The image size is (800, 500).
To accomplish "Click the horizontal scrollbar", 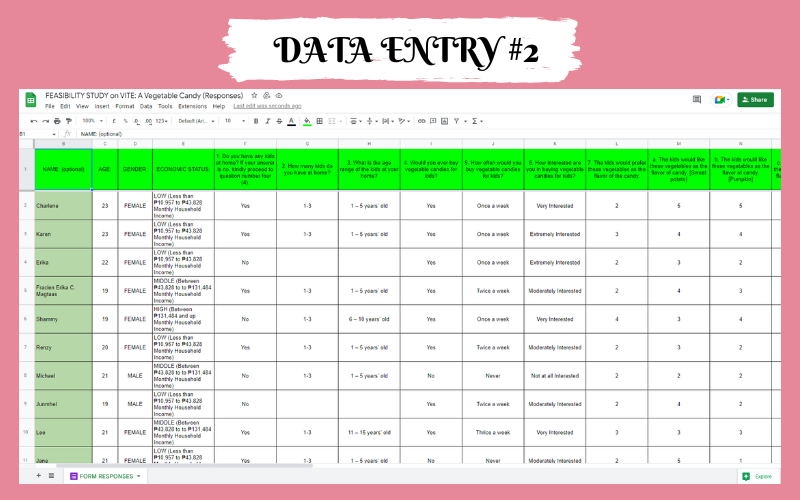I will [x=184, y=465].
